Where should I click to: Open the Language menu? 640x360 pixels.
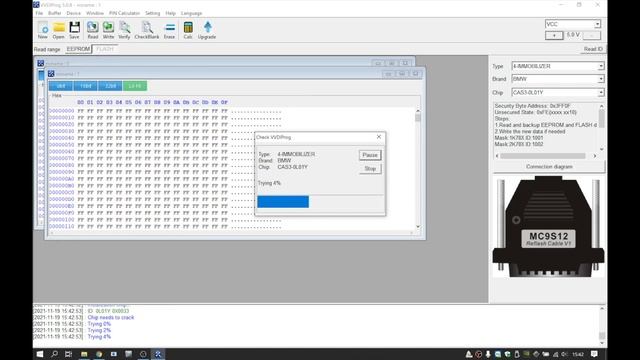(x=191, y=13)
